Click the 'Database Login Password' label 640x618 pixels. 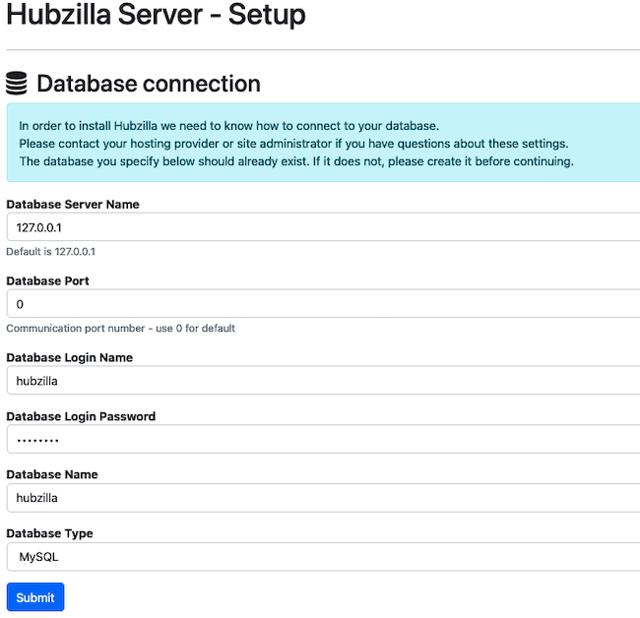(x=81, y=416)
